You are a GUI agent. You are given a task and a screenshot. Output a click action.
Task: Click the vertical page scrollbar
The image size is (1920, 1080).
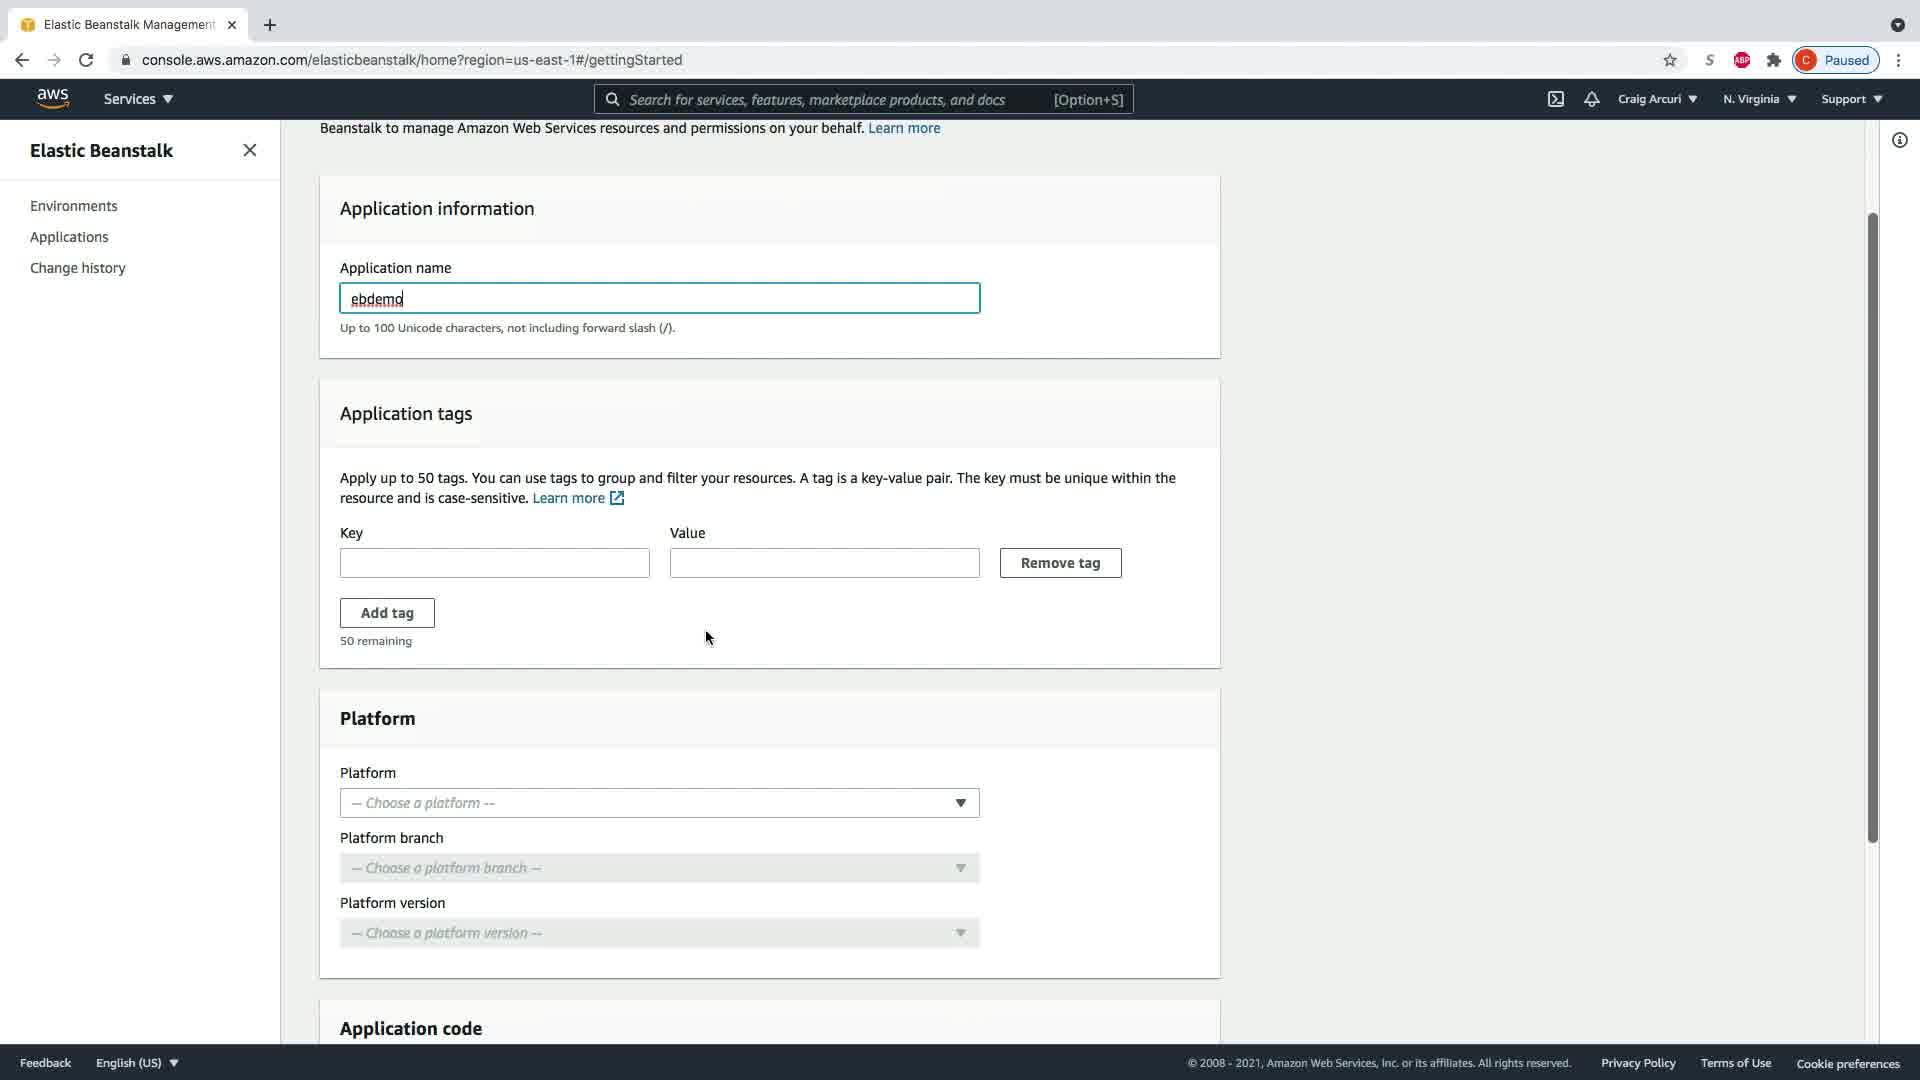coord(1872,528)
